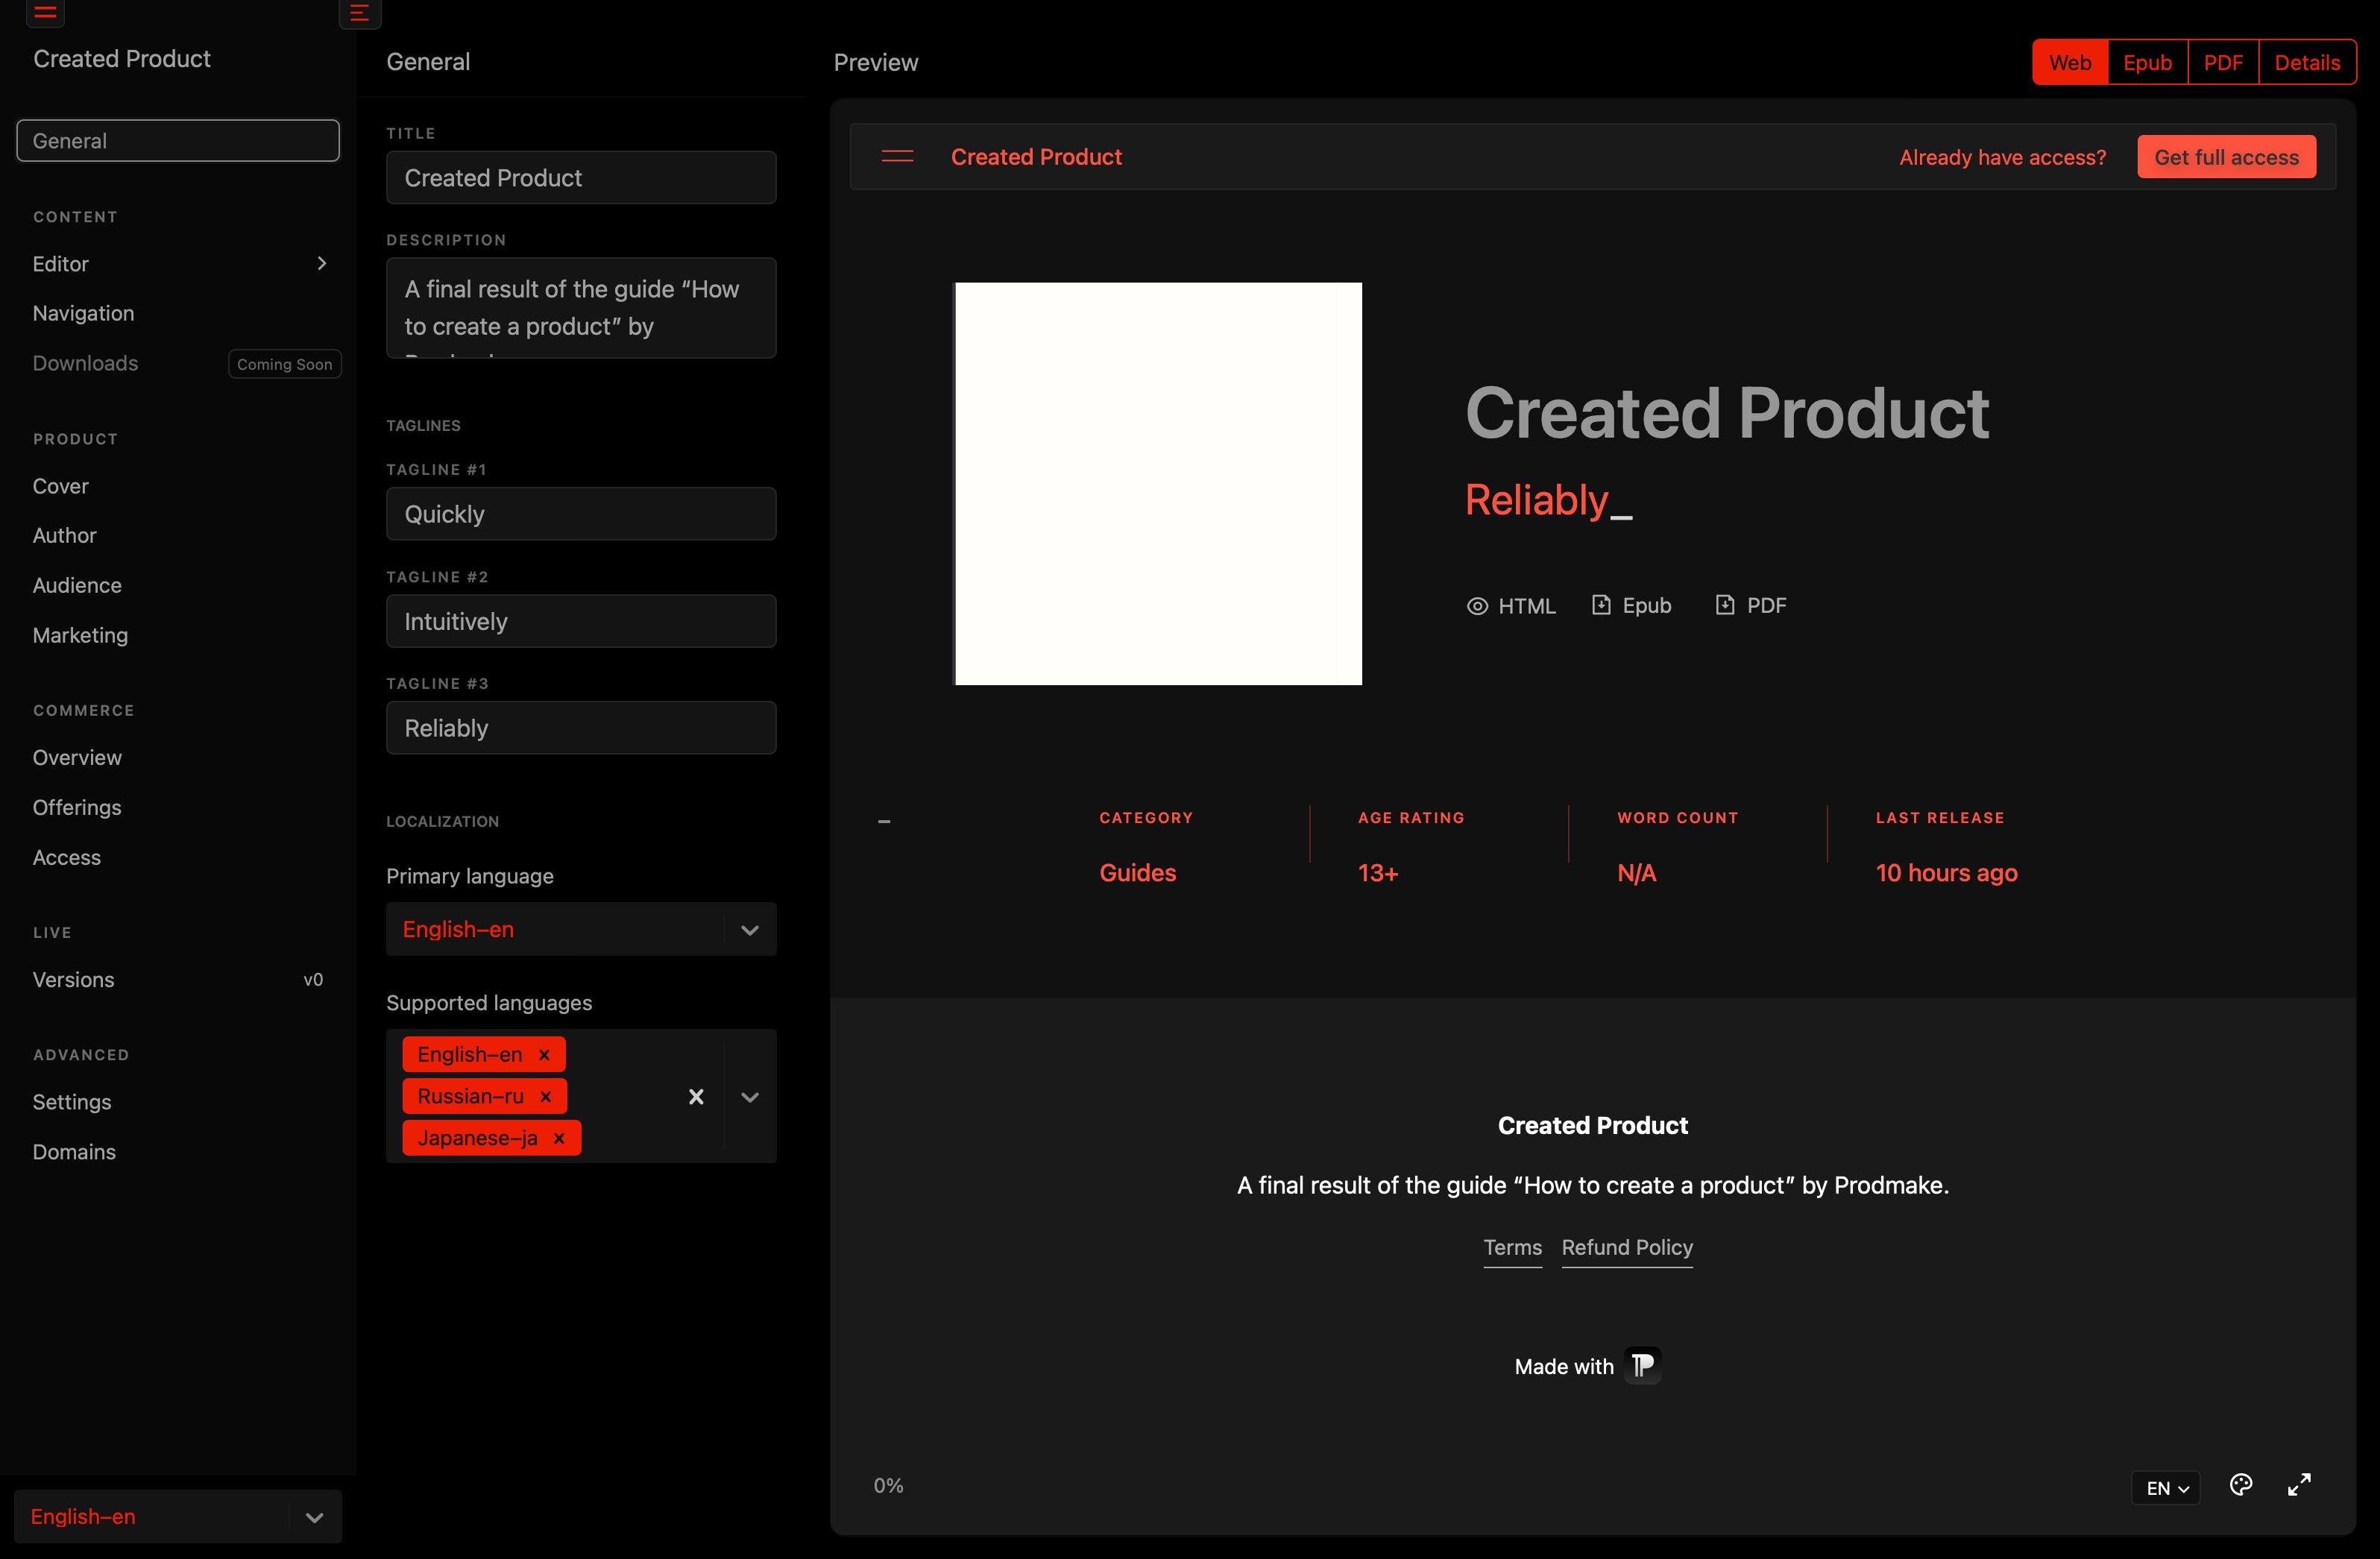The image size is (2380, 1559).
Task: Switch preview to the Details tab
Action: [x=2306, y=63]
